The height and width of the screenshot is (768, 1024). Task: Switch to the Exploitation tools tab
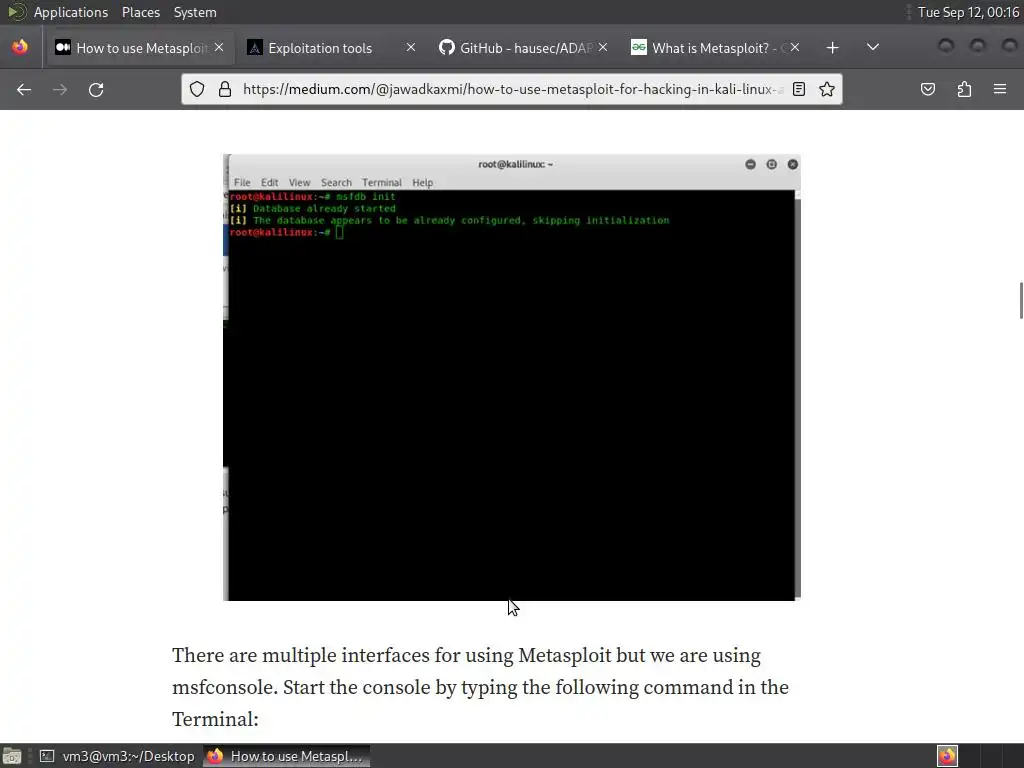332,48
